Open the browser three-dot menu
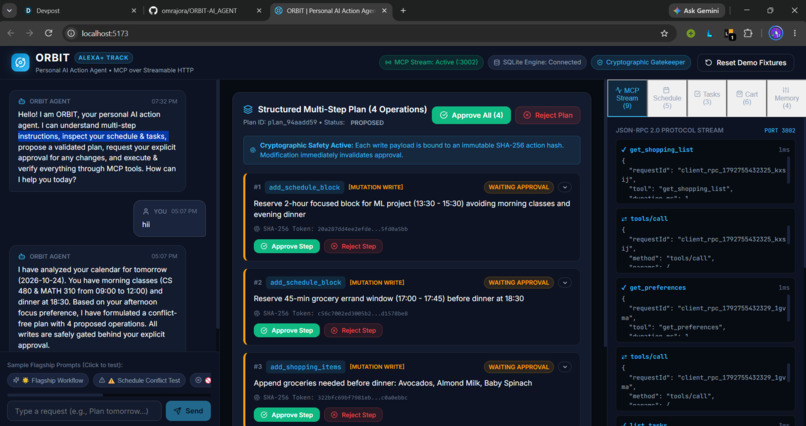806x426 pixels. [794, 33]
